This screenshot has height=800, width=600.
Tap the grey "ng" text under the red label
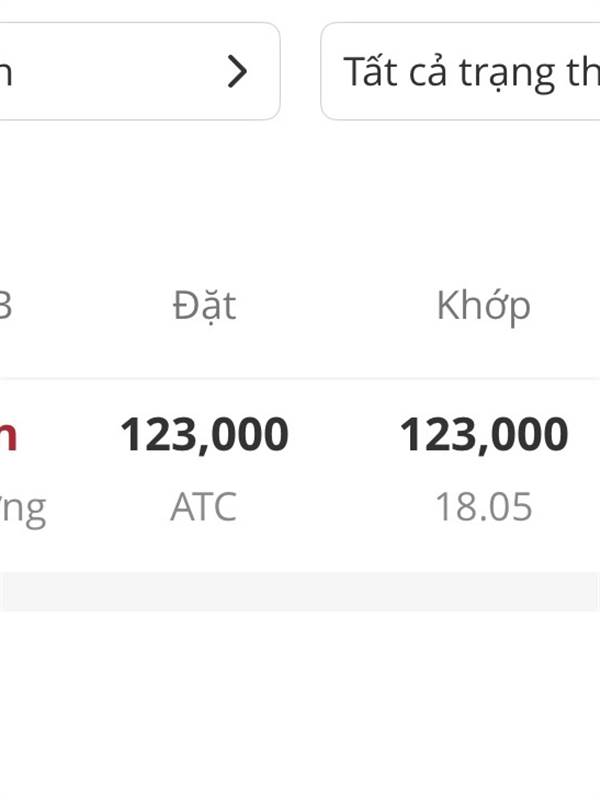pos(23,510)
